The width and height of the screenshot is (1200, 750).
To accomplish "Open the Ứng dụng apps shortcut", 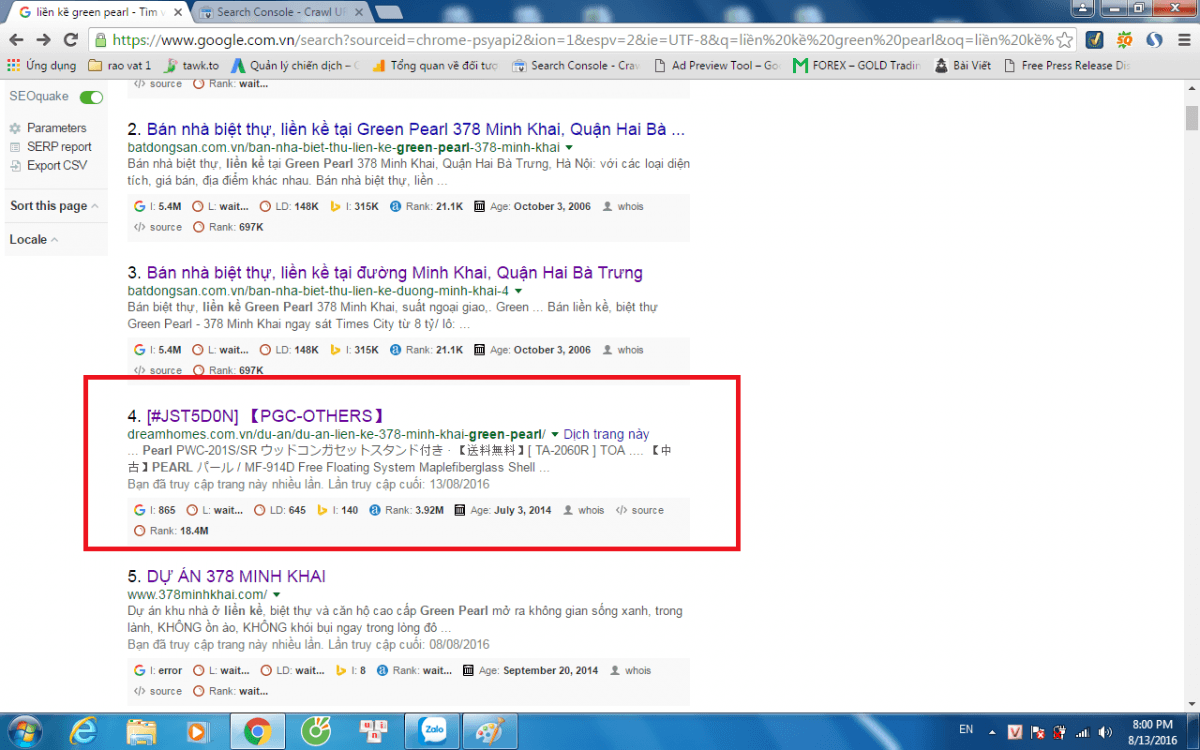I will point(42,66).
